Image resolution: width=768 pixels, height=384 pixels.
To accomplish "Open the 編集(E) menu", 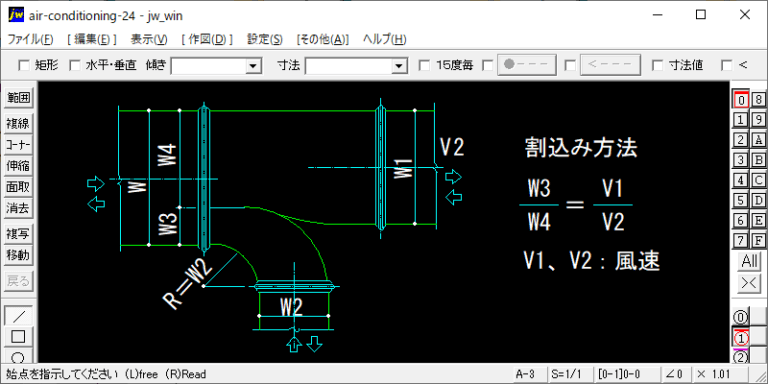I will [92, 39].
